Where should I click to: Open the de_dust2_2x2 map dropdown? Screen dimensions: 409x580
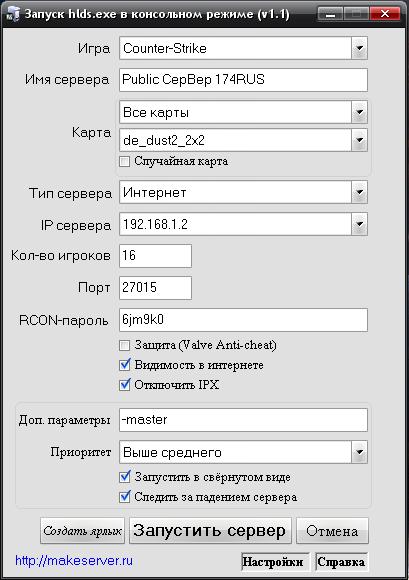coord(243,140)
